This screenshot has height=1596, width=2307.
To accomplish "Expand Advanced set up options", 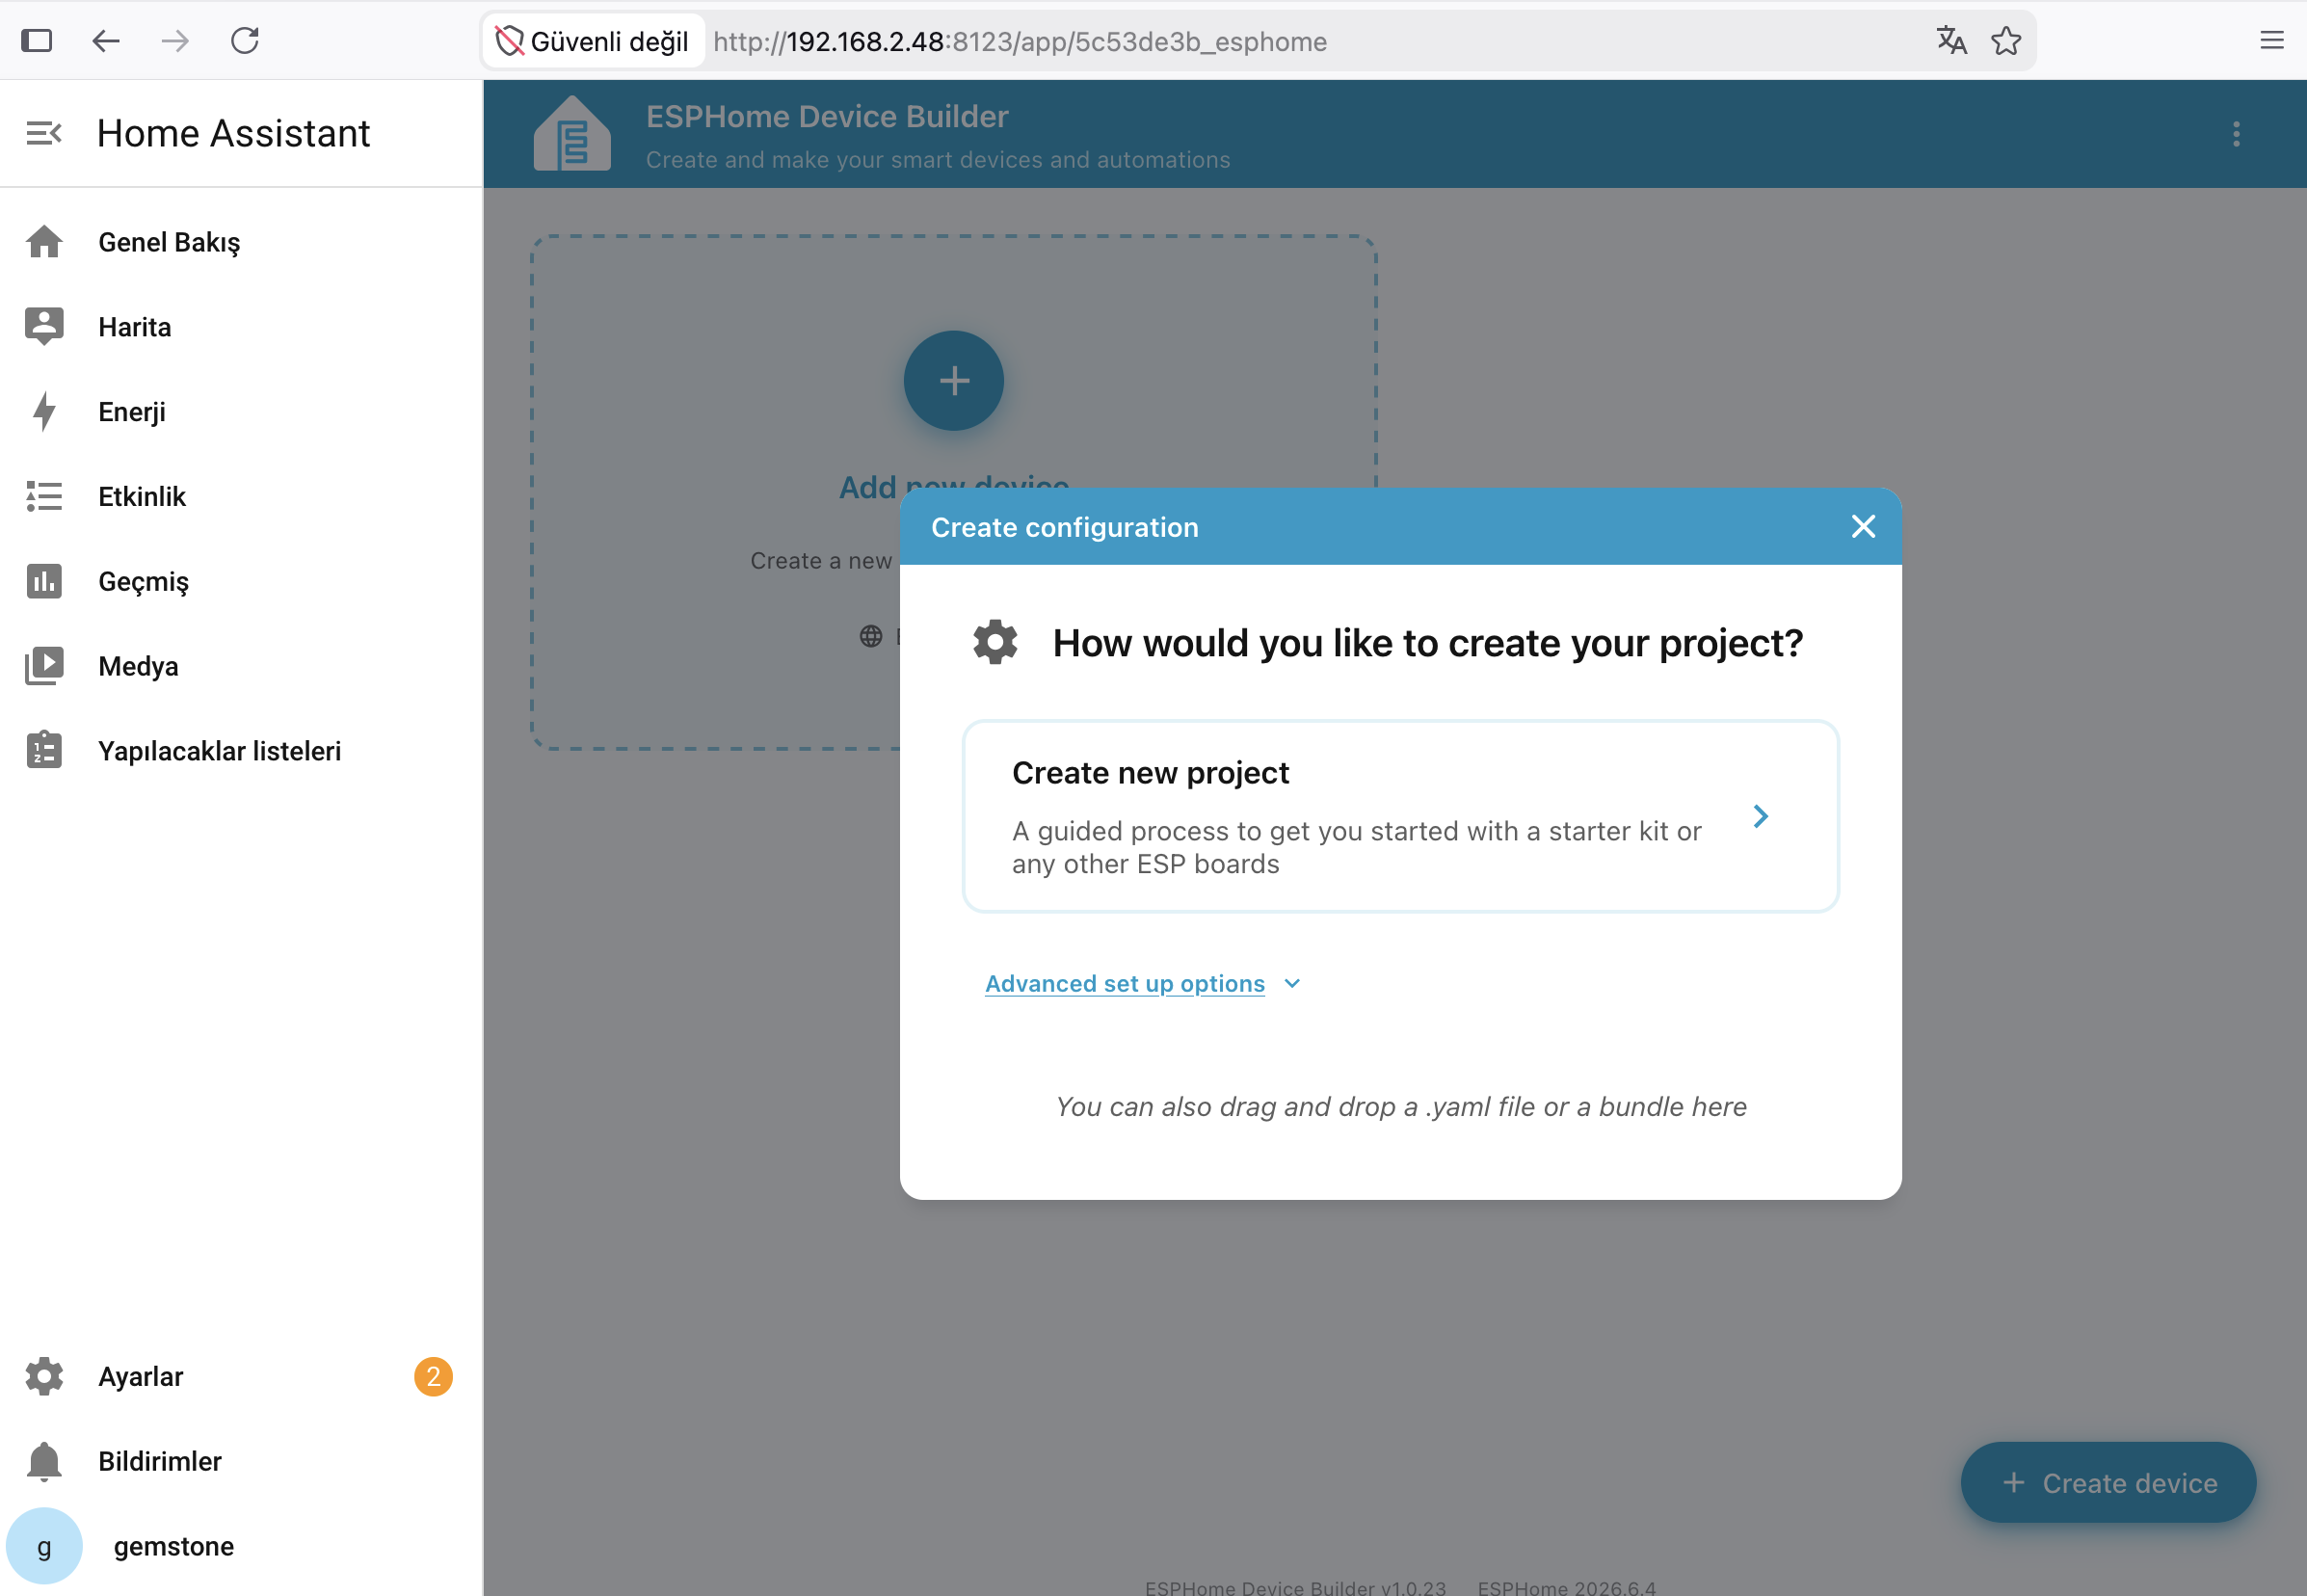I will [x=1143, y=984].
